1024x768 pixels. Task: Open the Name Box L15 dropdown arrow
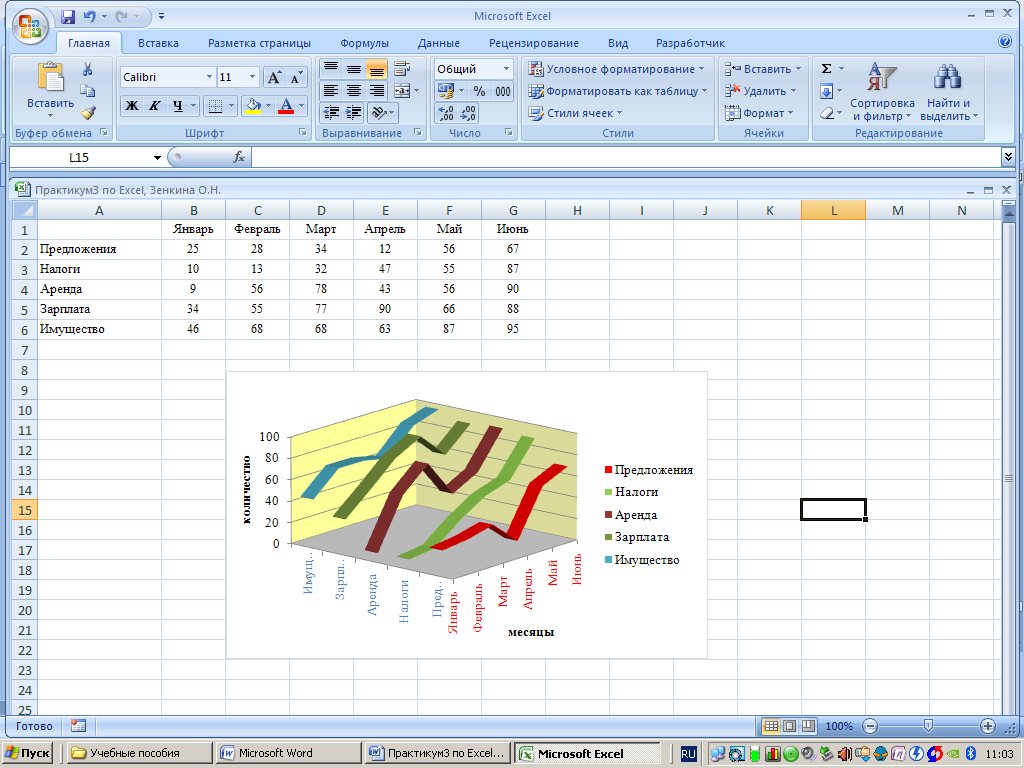157,157
